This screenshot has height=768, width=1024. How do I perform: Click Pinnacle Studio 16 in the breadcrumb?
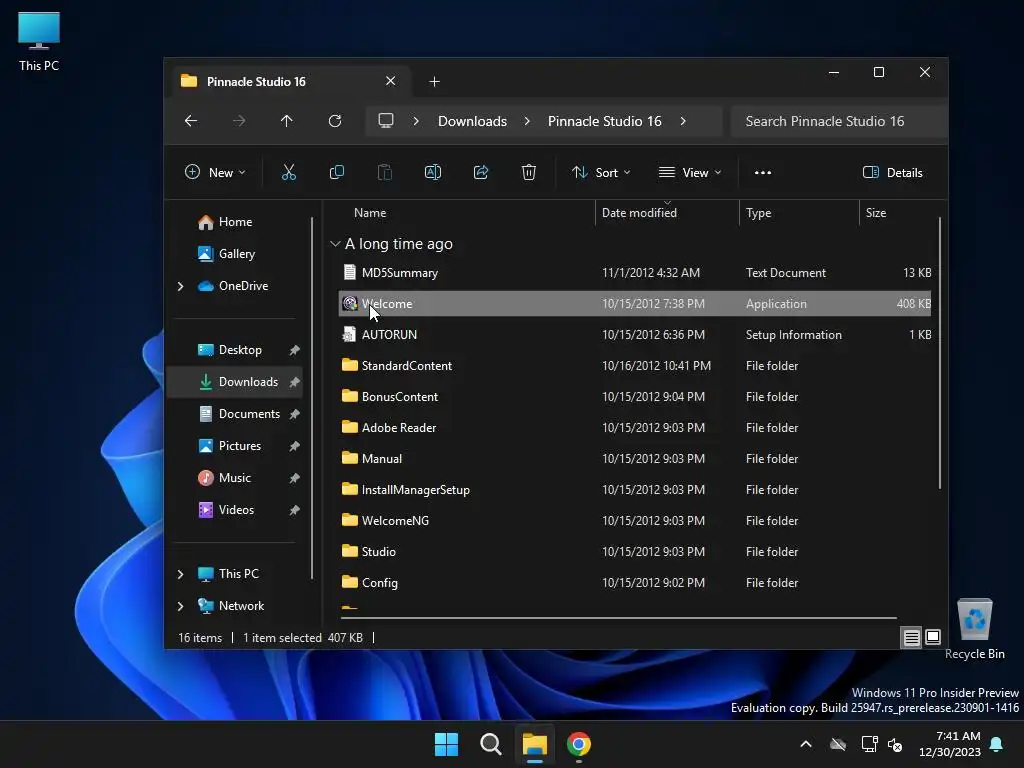(604, 121)
